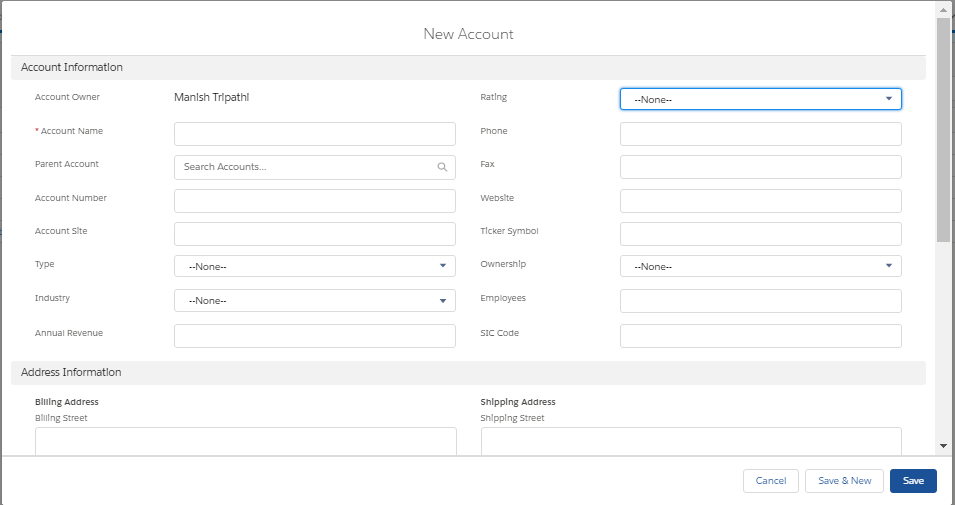Open the Rating dropdown
The image size is (955, 505).
click(760, 99)
